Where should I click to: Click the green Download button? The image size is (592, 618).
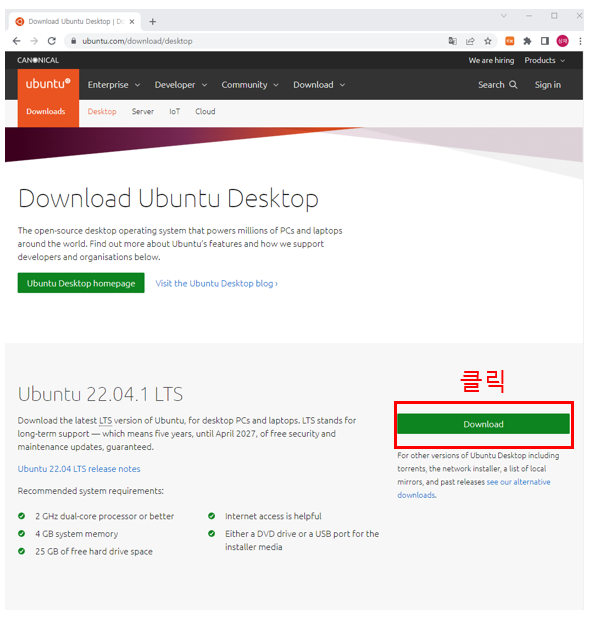click(x=483, y=424)
